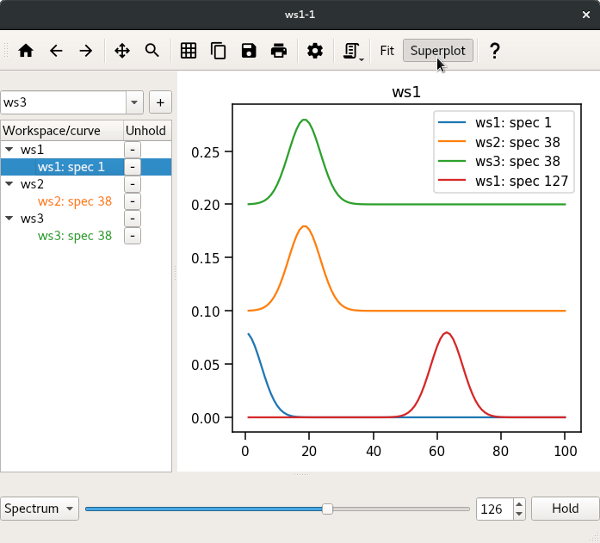Go back to previous view arrow
Screen dimensions: 600x543
pyautogui.click(x=56, y=51)
